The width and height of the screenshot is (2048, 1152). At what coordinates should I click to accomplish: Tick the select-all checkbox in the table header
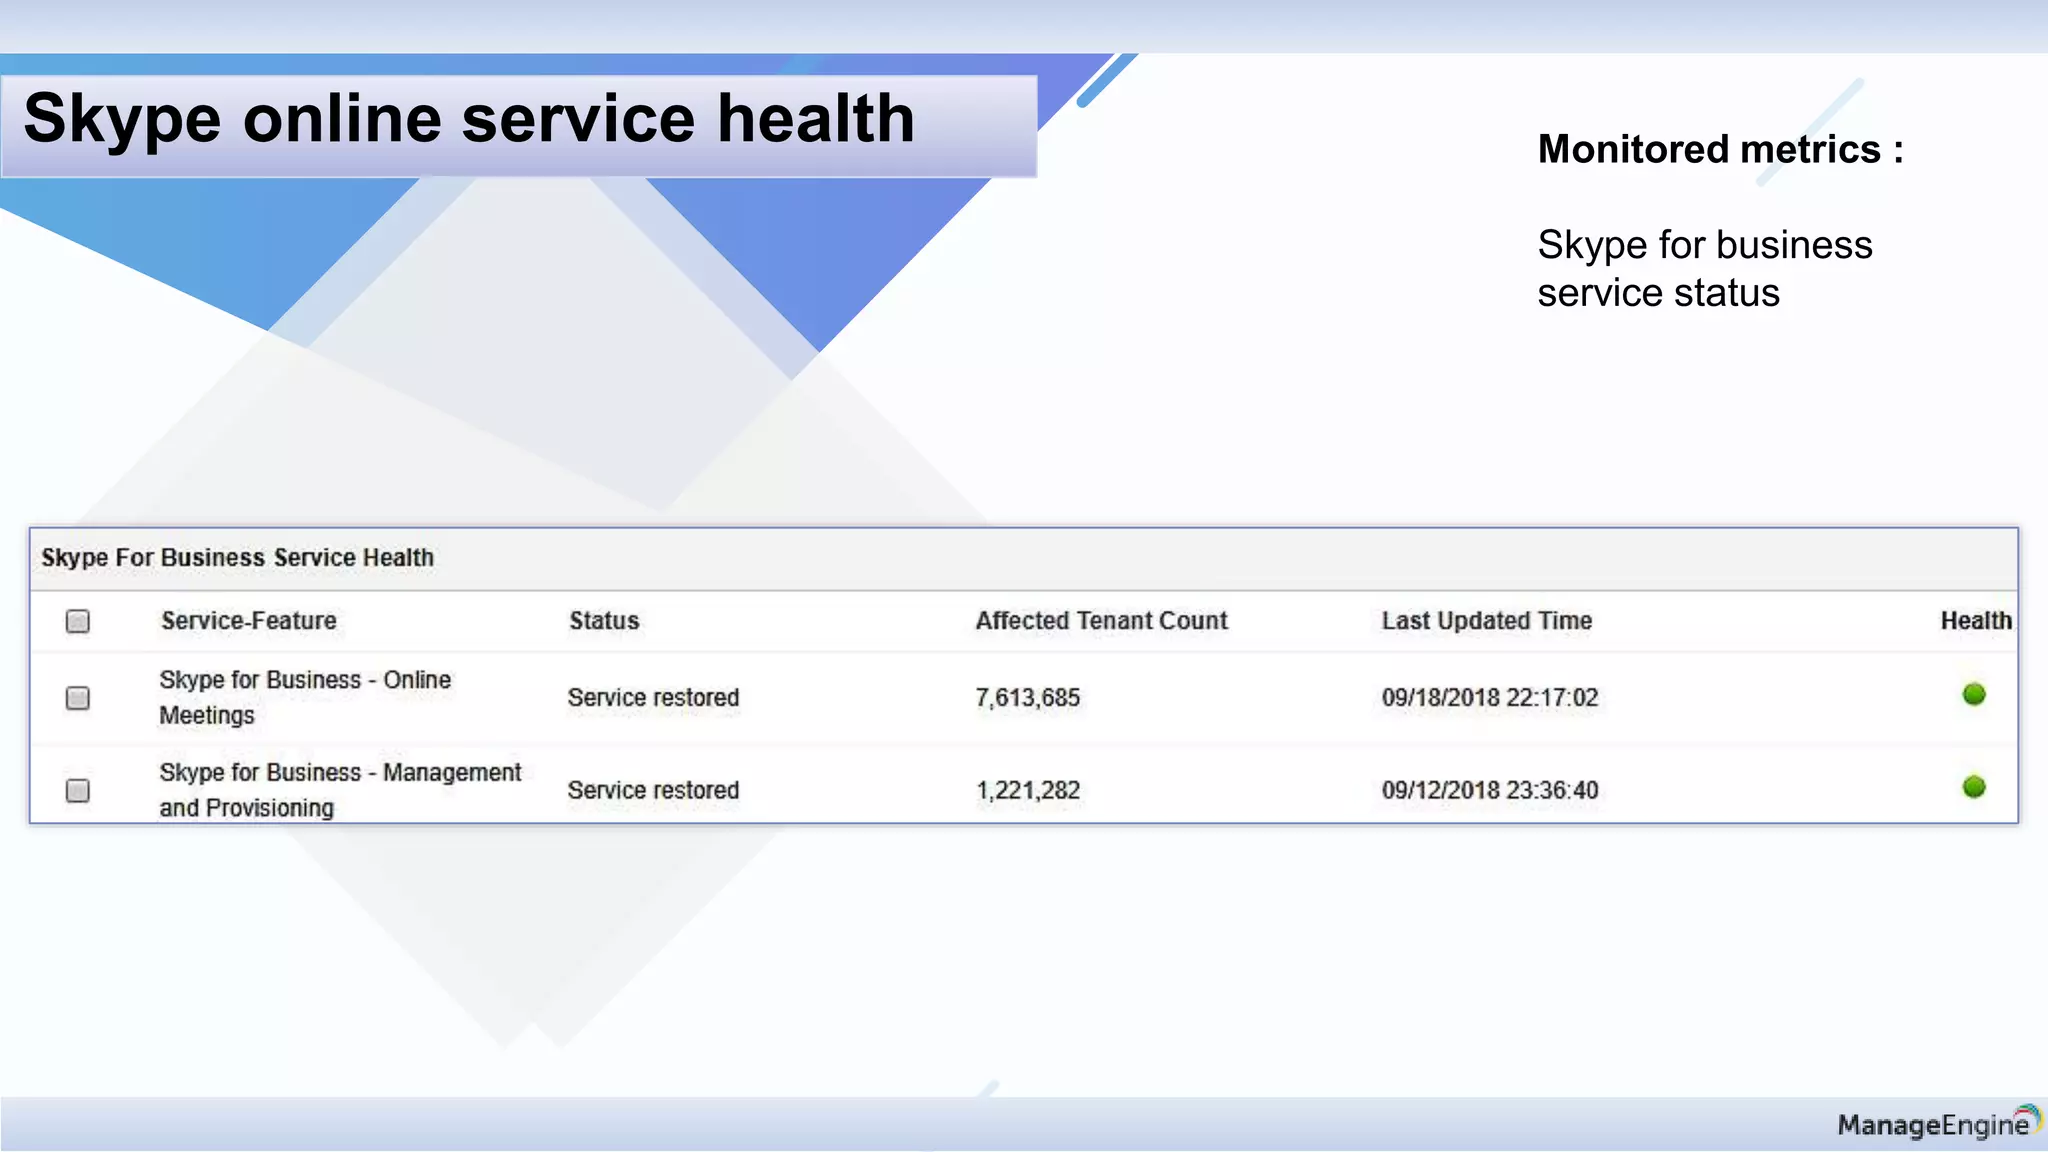tap(77, 621)
